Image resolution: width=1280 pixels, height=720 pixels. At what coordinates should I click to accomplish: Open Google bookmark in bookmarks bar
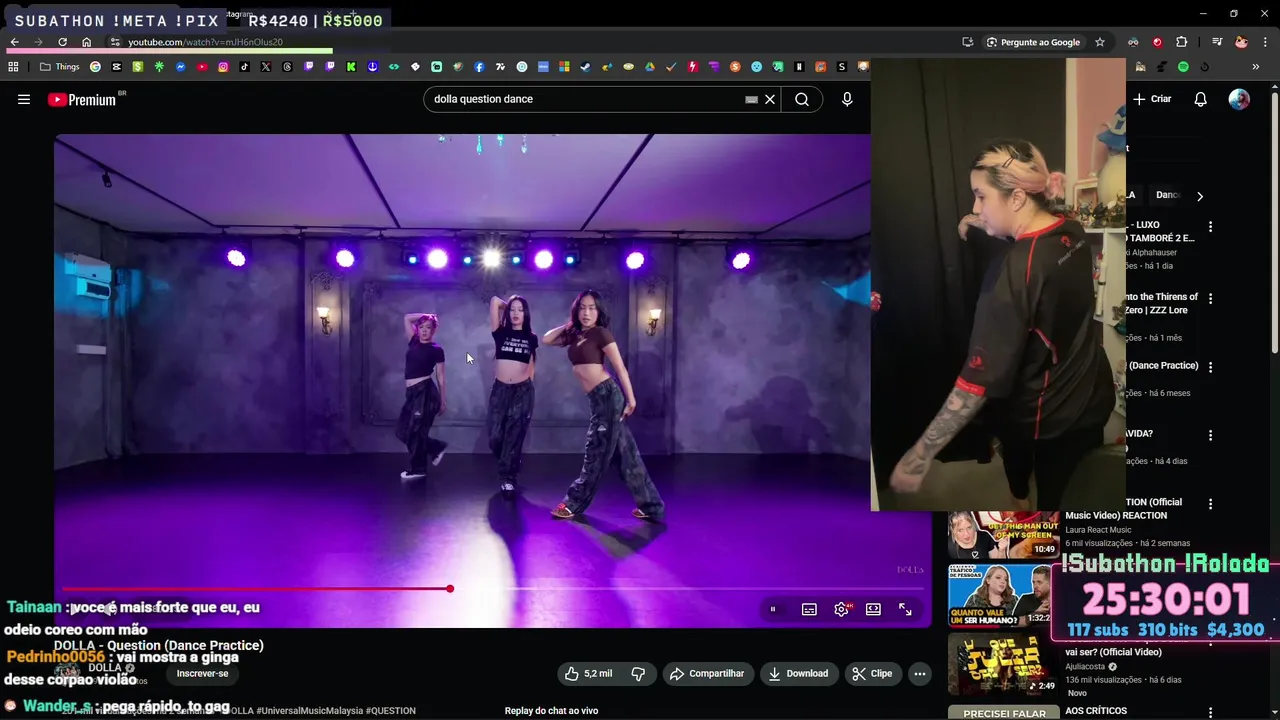point(95,67)
